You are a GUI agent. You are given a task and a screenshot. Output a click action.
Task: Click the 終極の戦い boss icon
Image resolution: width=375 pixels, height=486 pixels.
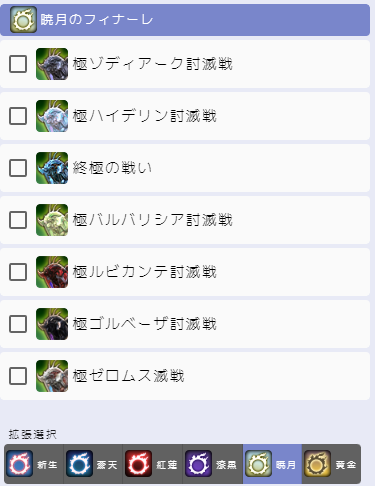[52, 168]
